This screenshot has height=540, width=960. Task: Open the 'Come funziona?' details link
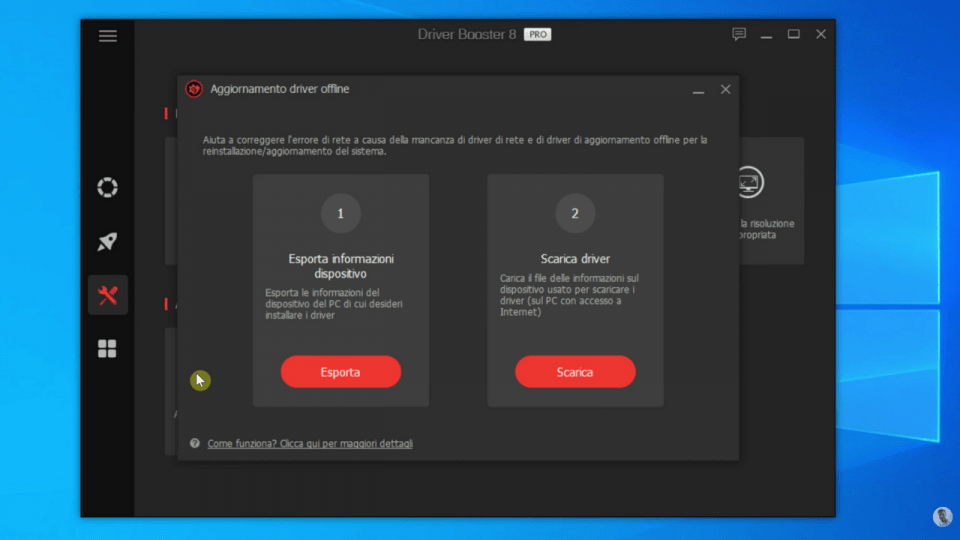310,443
